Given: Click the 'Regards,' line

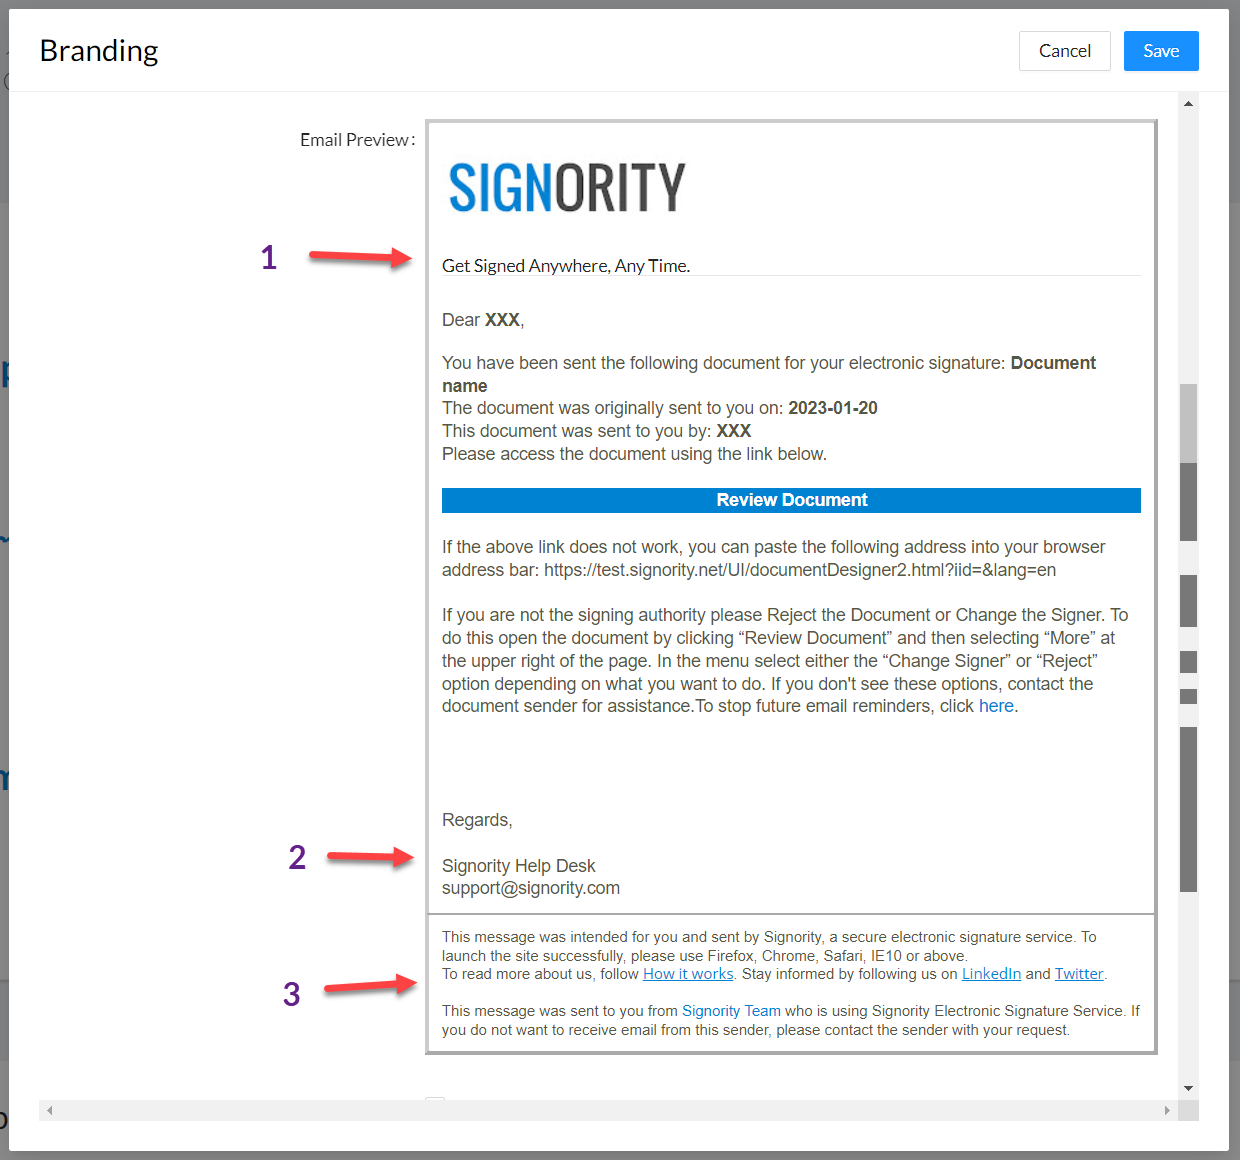Looking at the screenshot, I should pyautogui.click(x=477, y=820).
